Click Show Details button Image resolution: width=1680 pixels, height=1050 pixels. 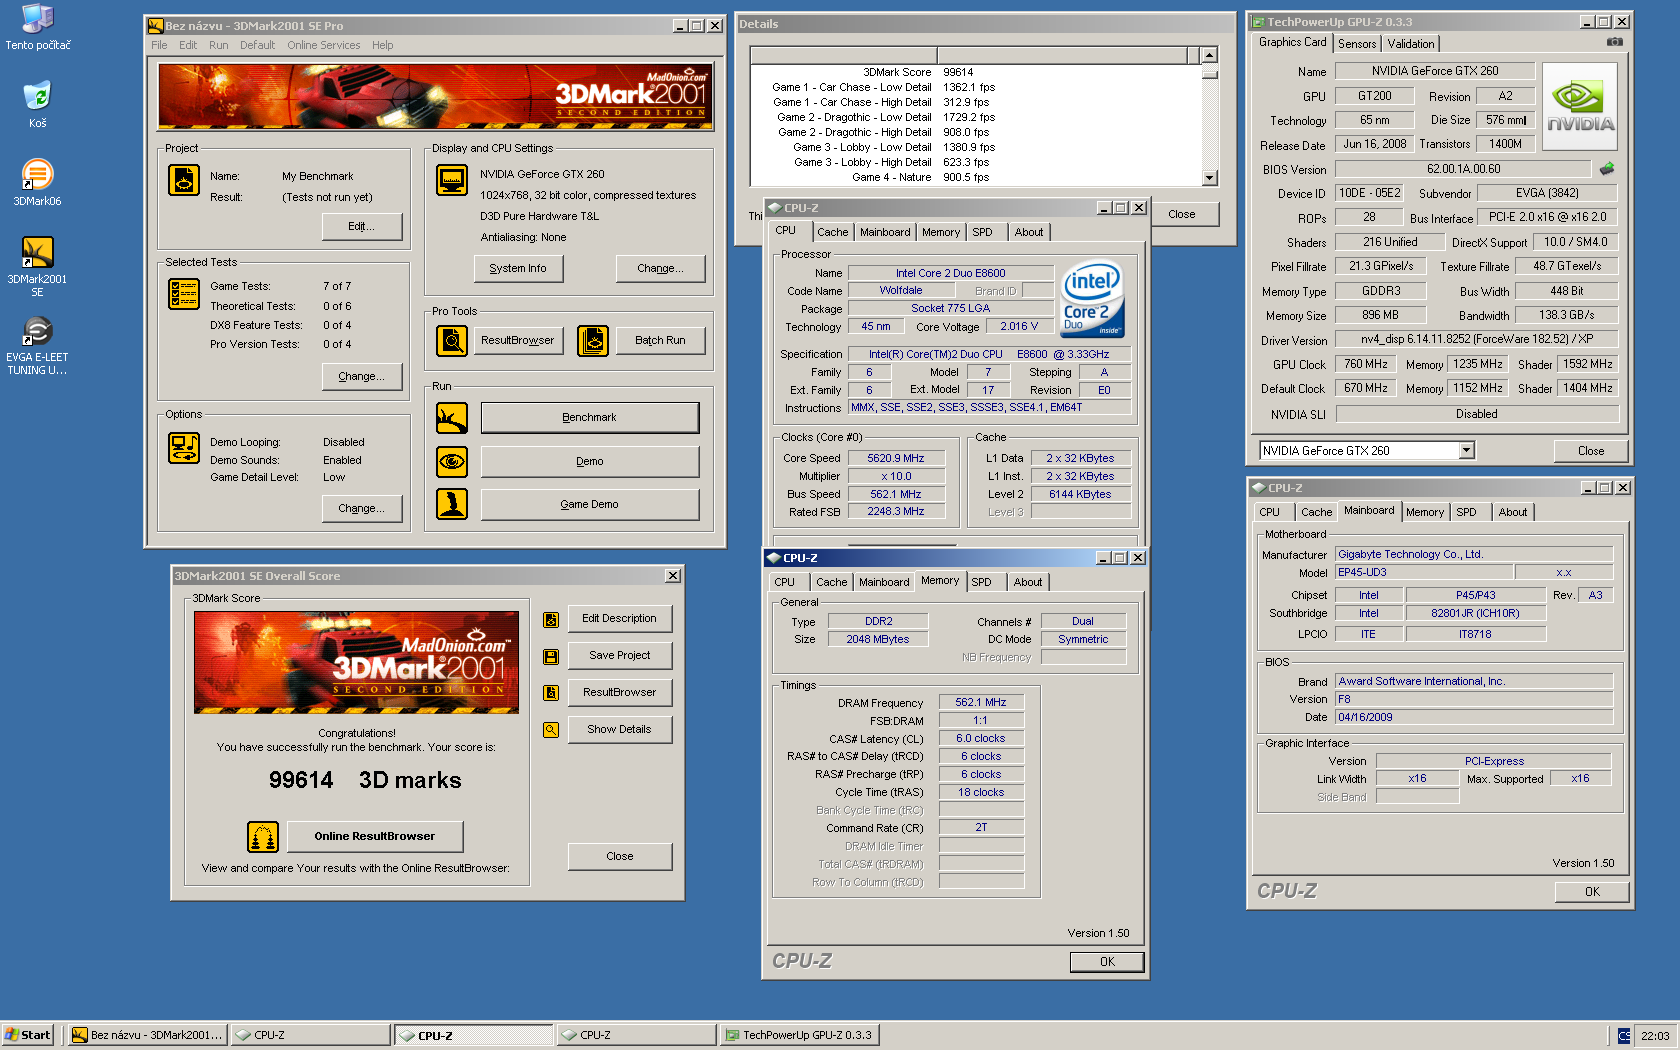click(x=620, y=730)
